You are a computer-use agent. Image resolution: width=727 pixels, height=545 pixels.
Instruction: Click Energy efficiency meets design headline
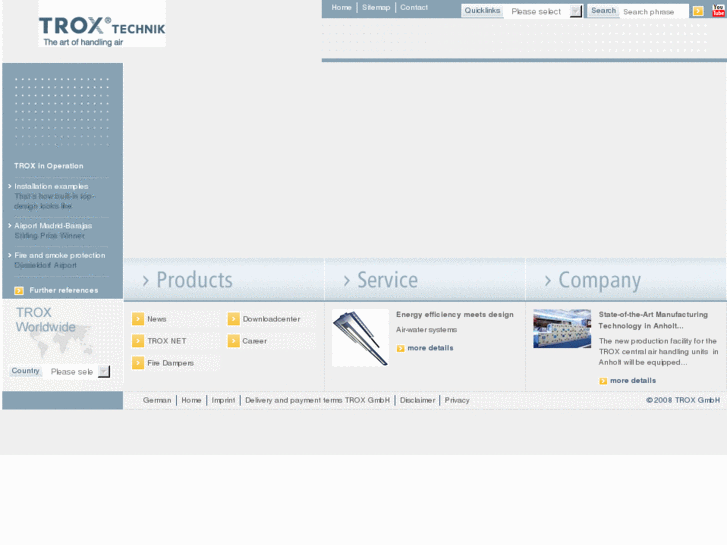(x=455, y=314)
